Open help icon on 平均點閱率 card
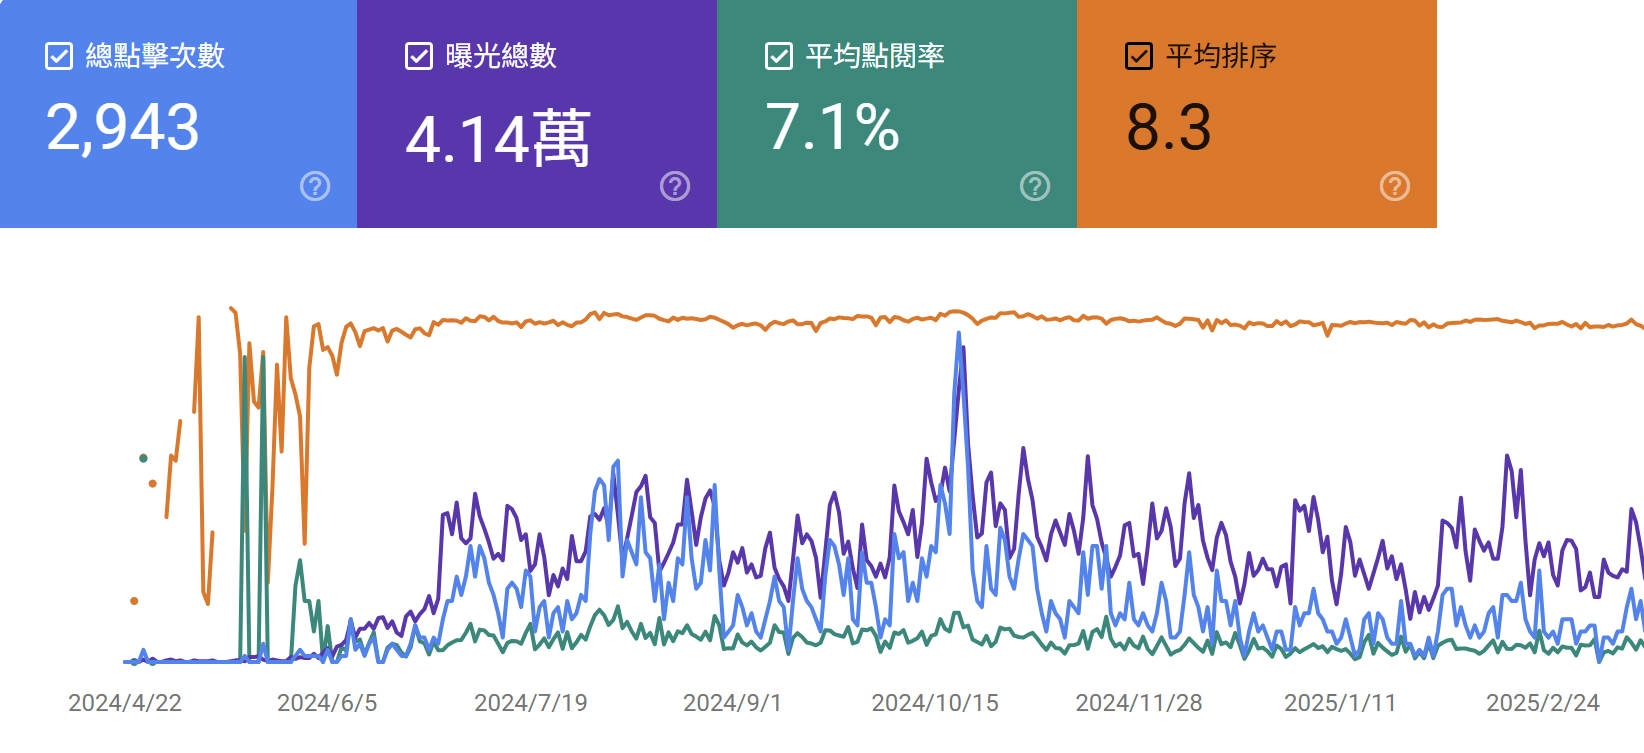Image resolution: width=1644 pixels, height=753 pixels. click(1035, 186)
